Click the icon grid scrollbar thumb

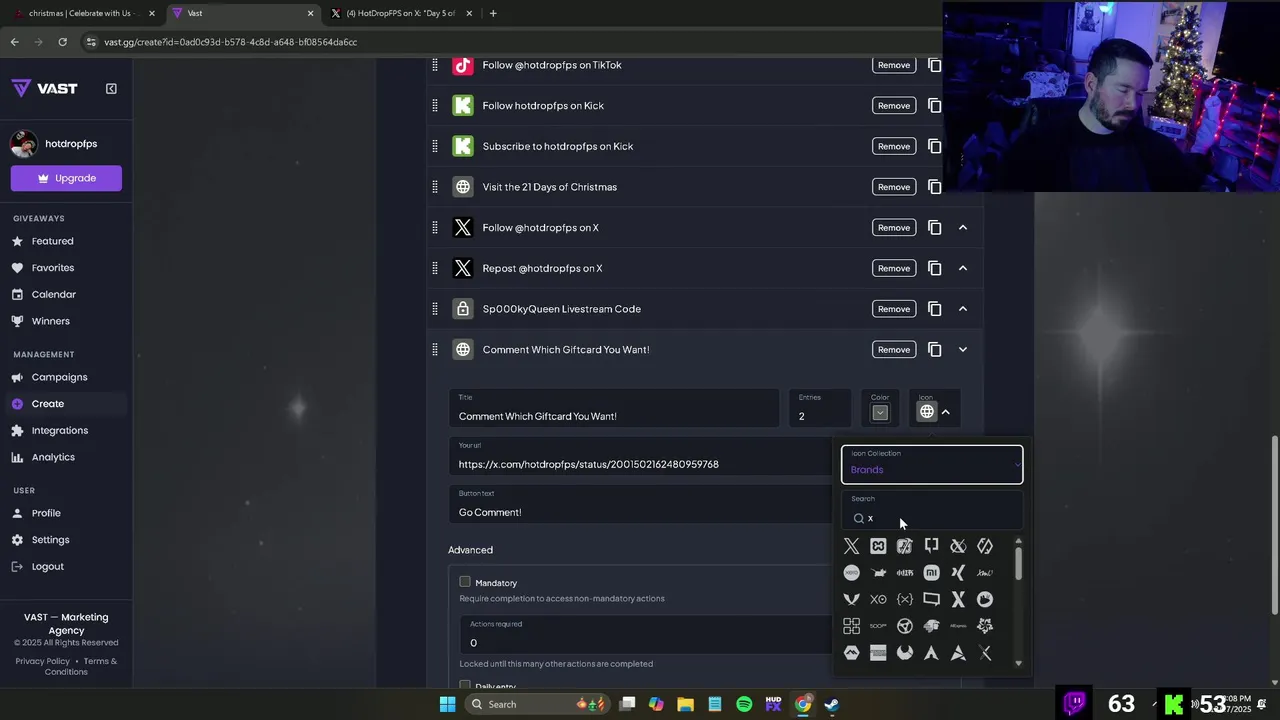pos(1019,562)
